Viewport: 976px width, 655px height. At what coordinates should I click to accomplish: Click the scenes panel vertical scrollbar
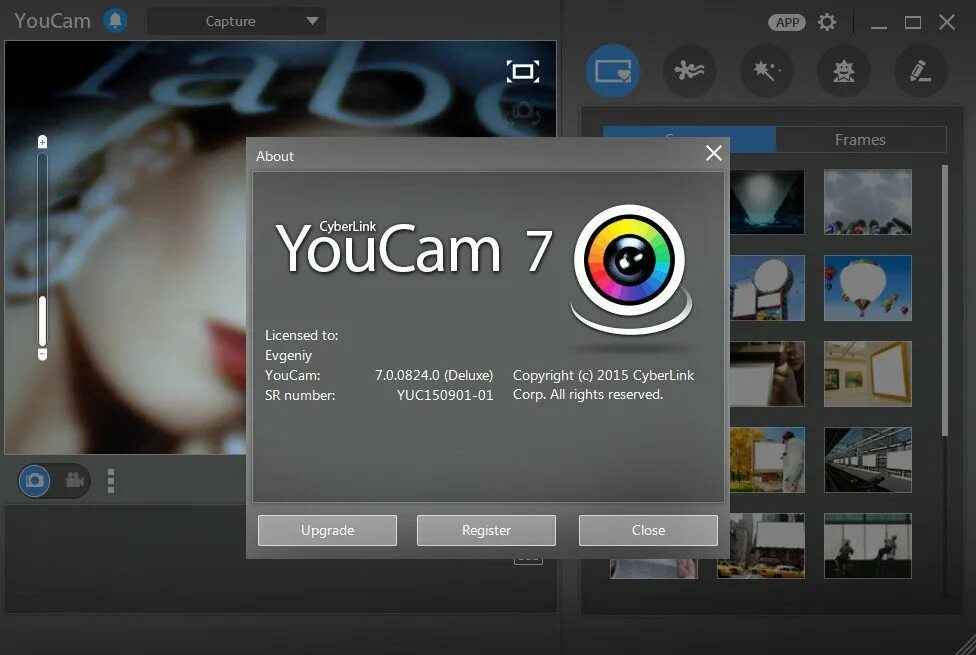click(945, 300)
